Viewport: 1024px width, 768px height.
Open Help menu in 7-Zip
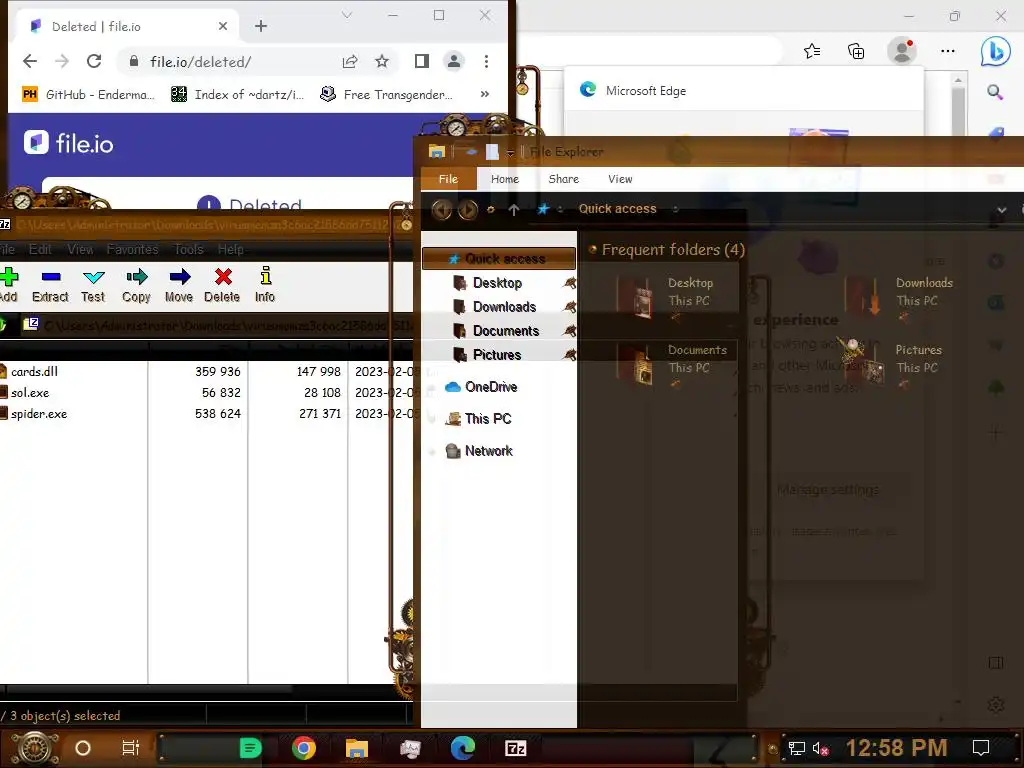[231, 249]
